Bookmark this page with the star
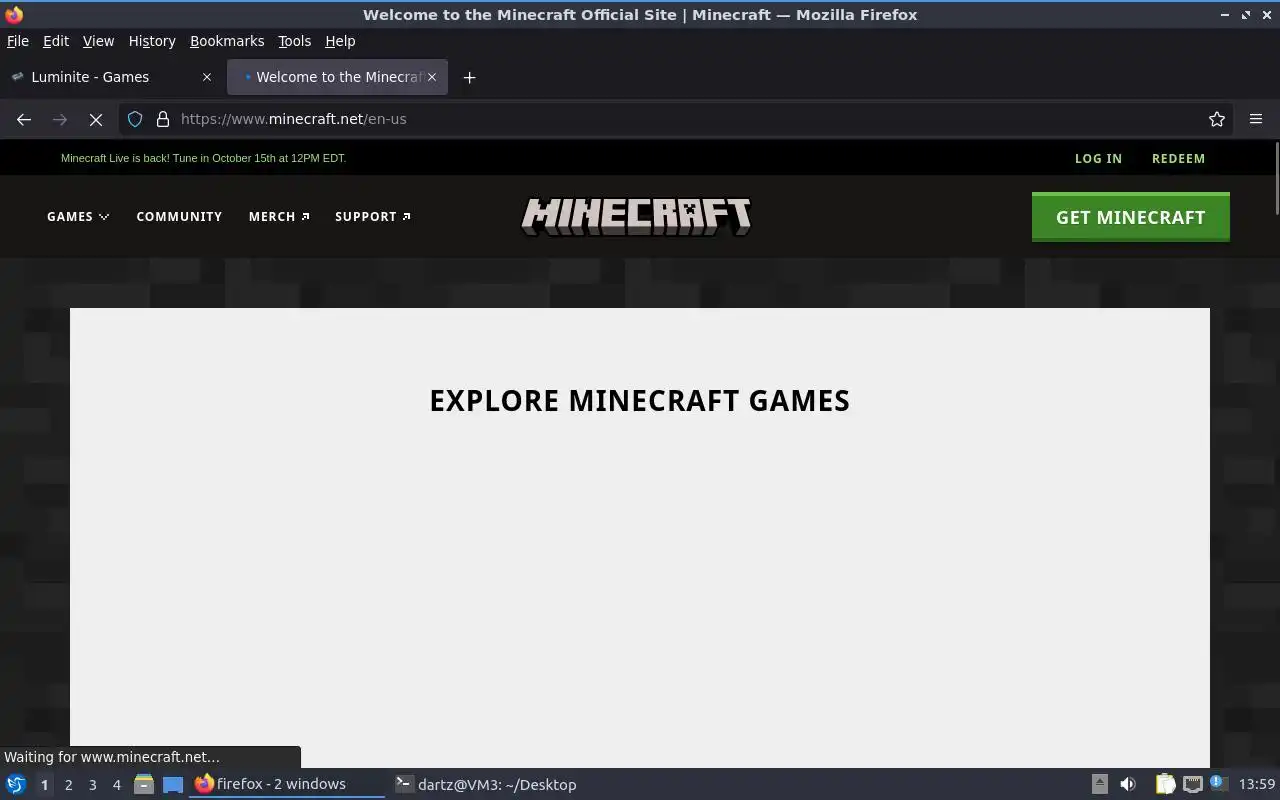1280x800 pixels. [x=1217, y=119]
